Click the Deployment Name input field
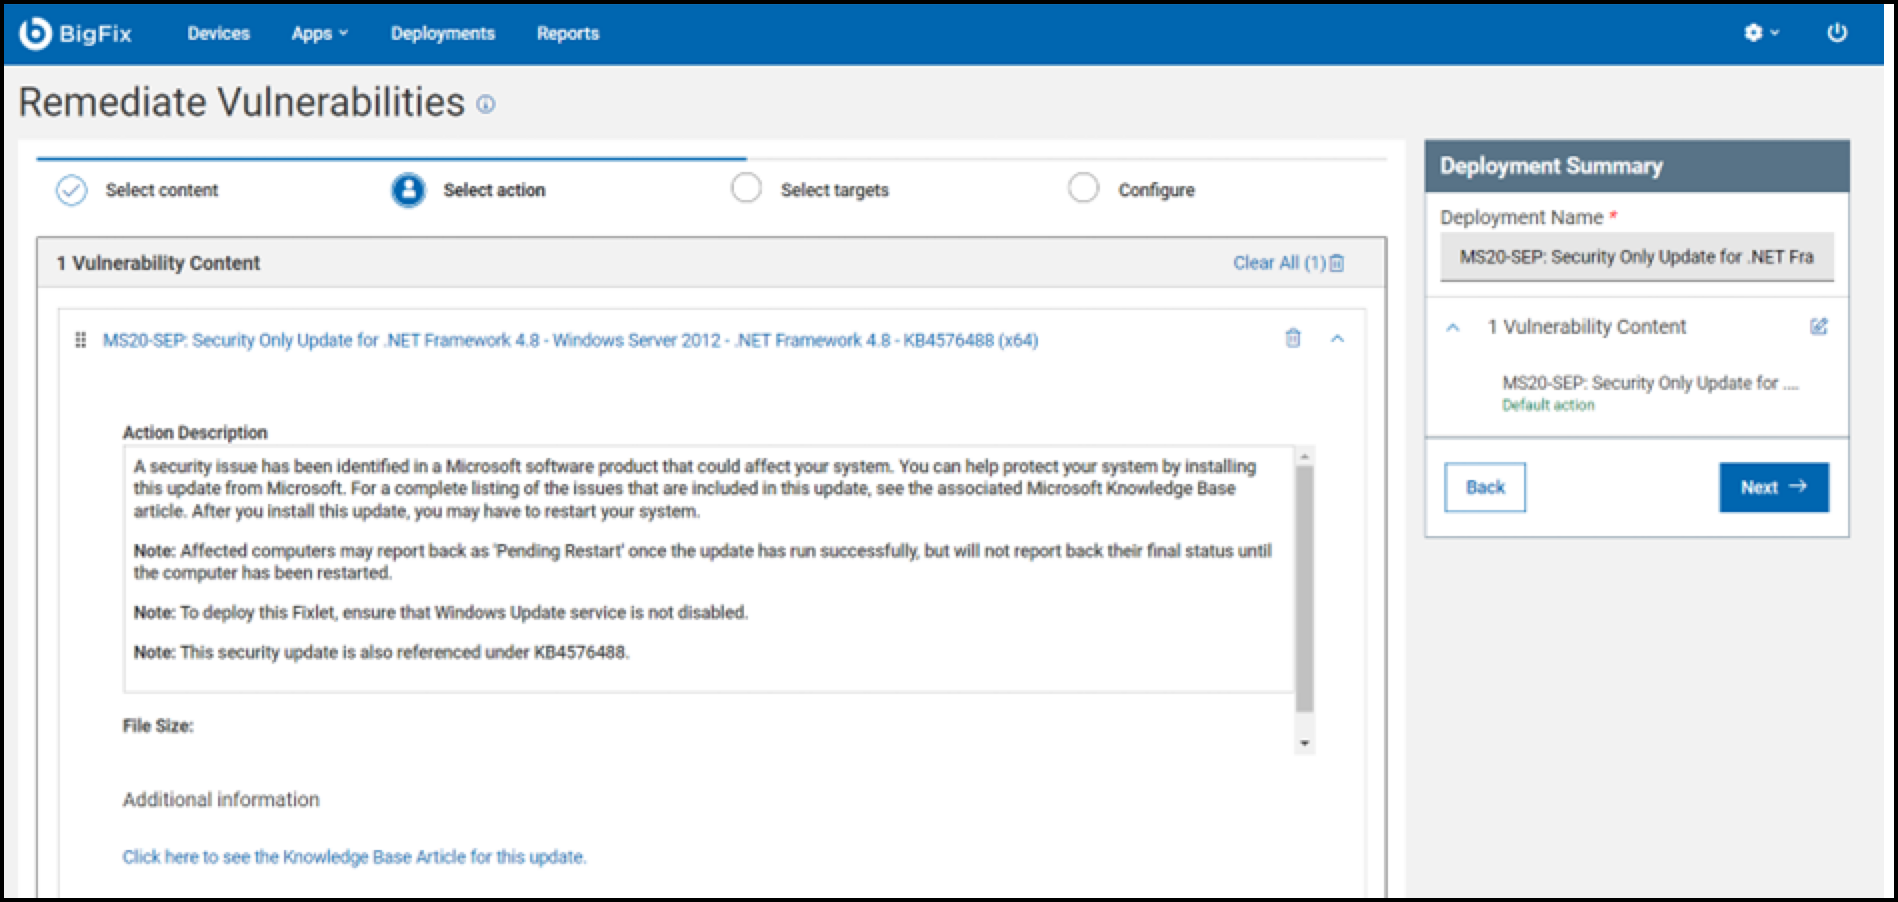The width and height of the screenshot is (1898, 902). (x=1637, y=257)
